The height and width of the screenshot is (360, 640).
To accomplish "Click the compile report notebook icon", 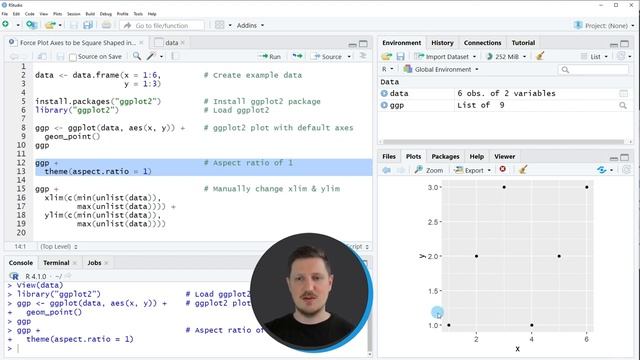I will point(175,56).
